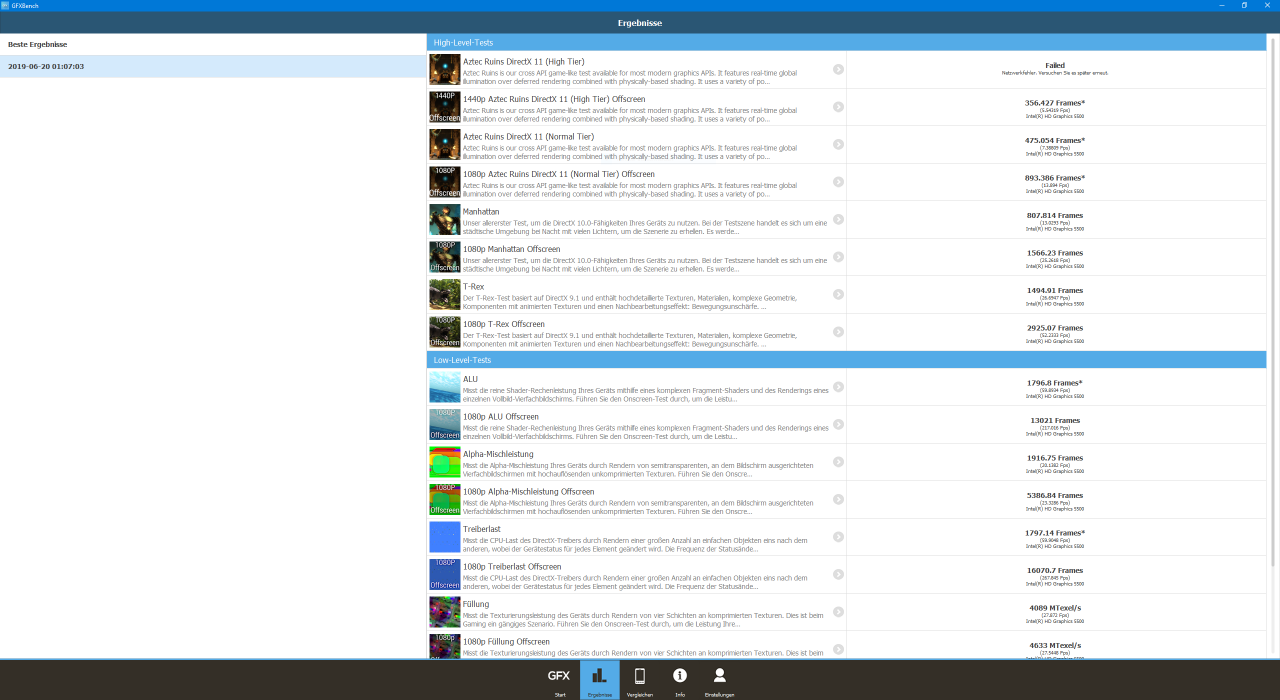Viewport: 1280px width, 700px height.
Task: Click the 5386.84 Frames result
Action: coord(1055,495)
